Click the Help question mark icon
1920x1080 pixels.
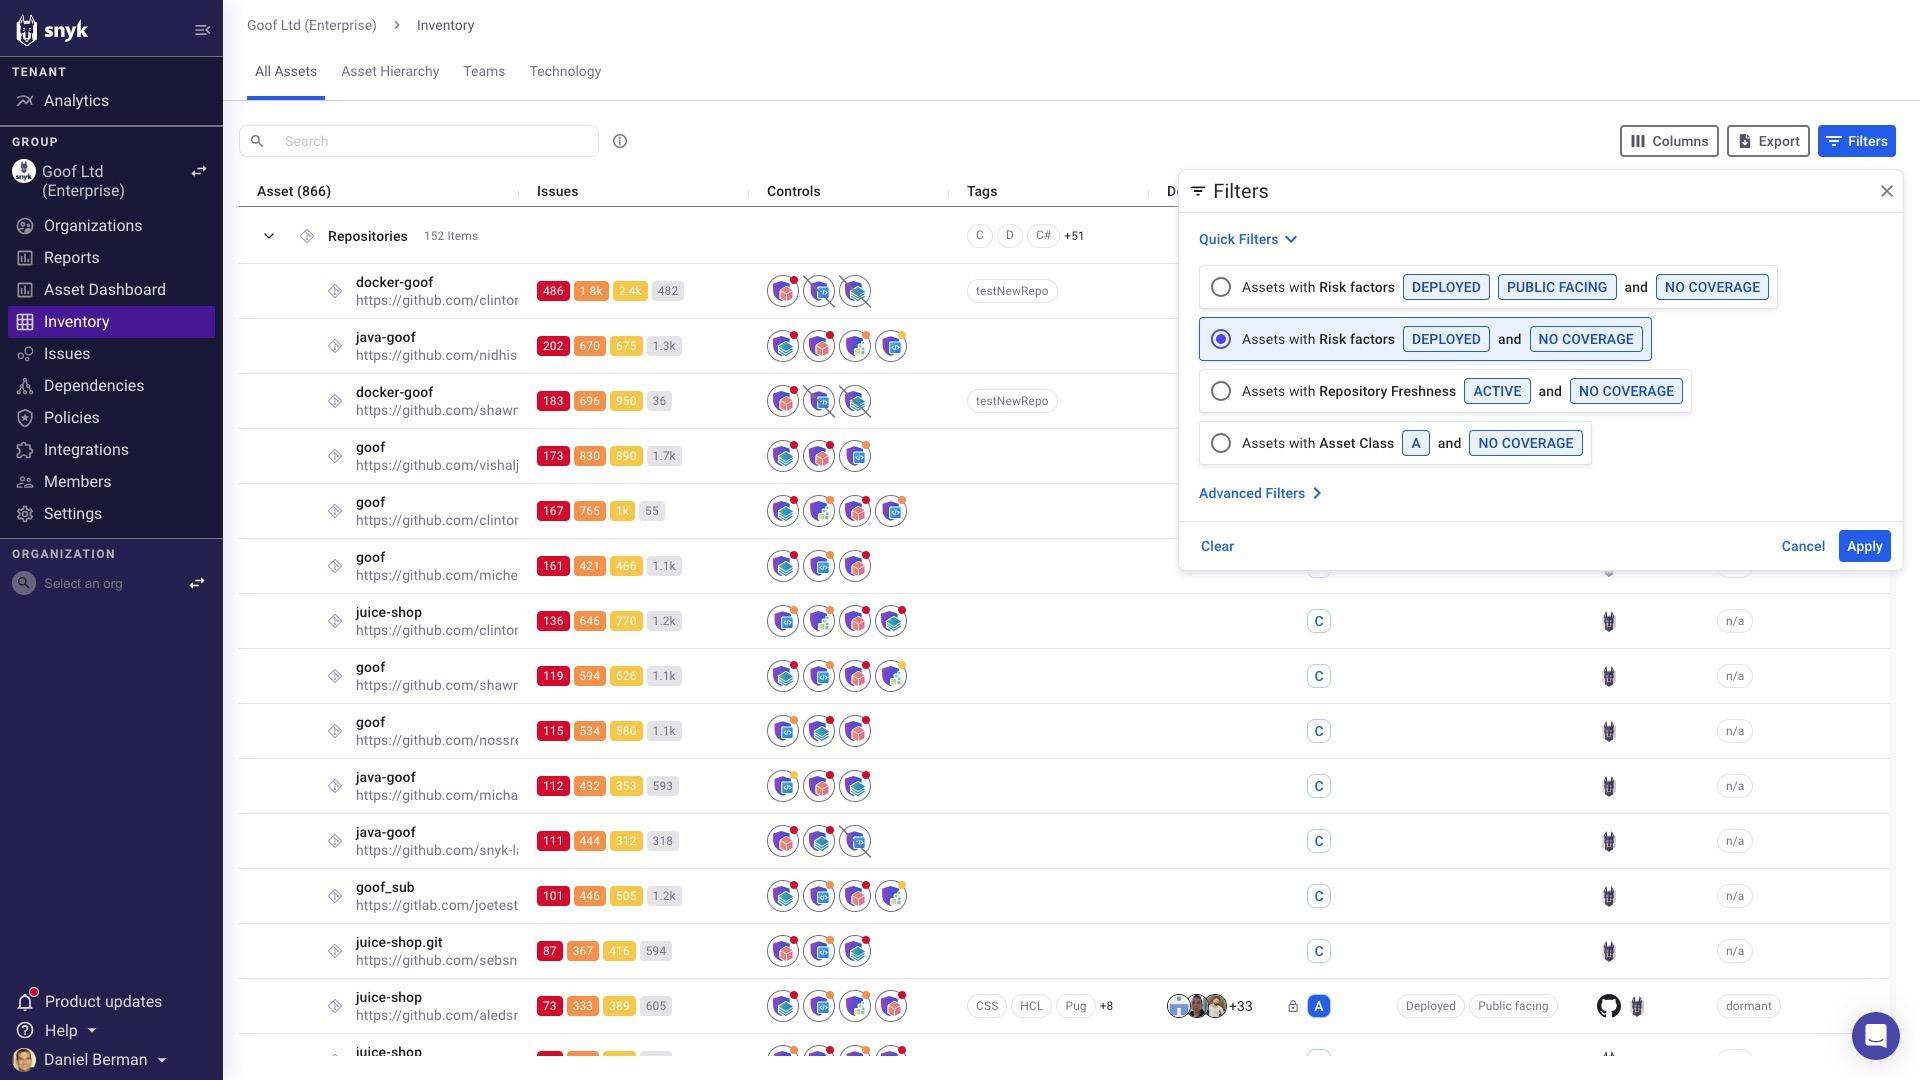coord(26,1030)
